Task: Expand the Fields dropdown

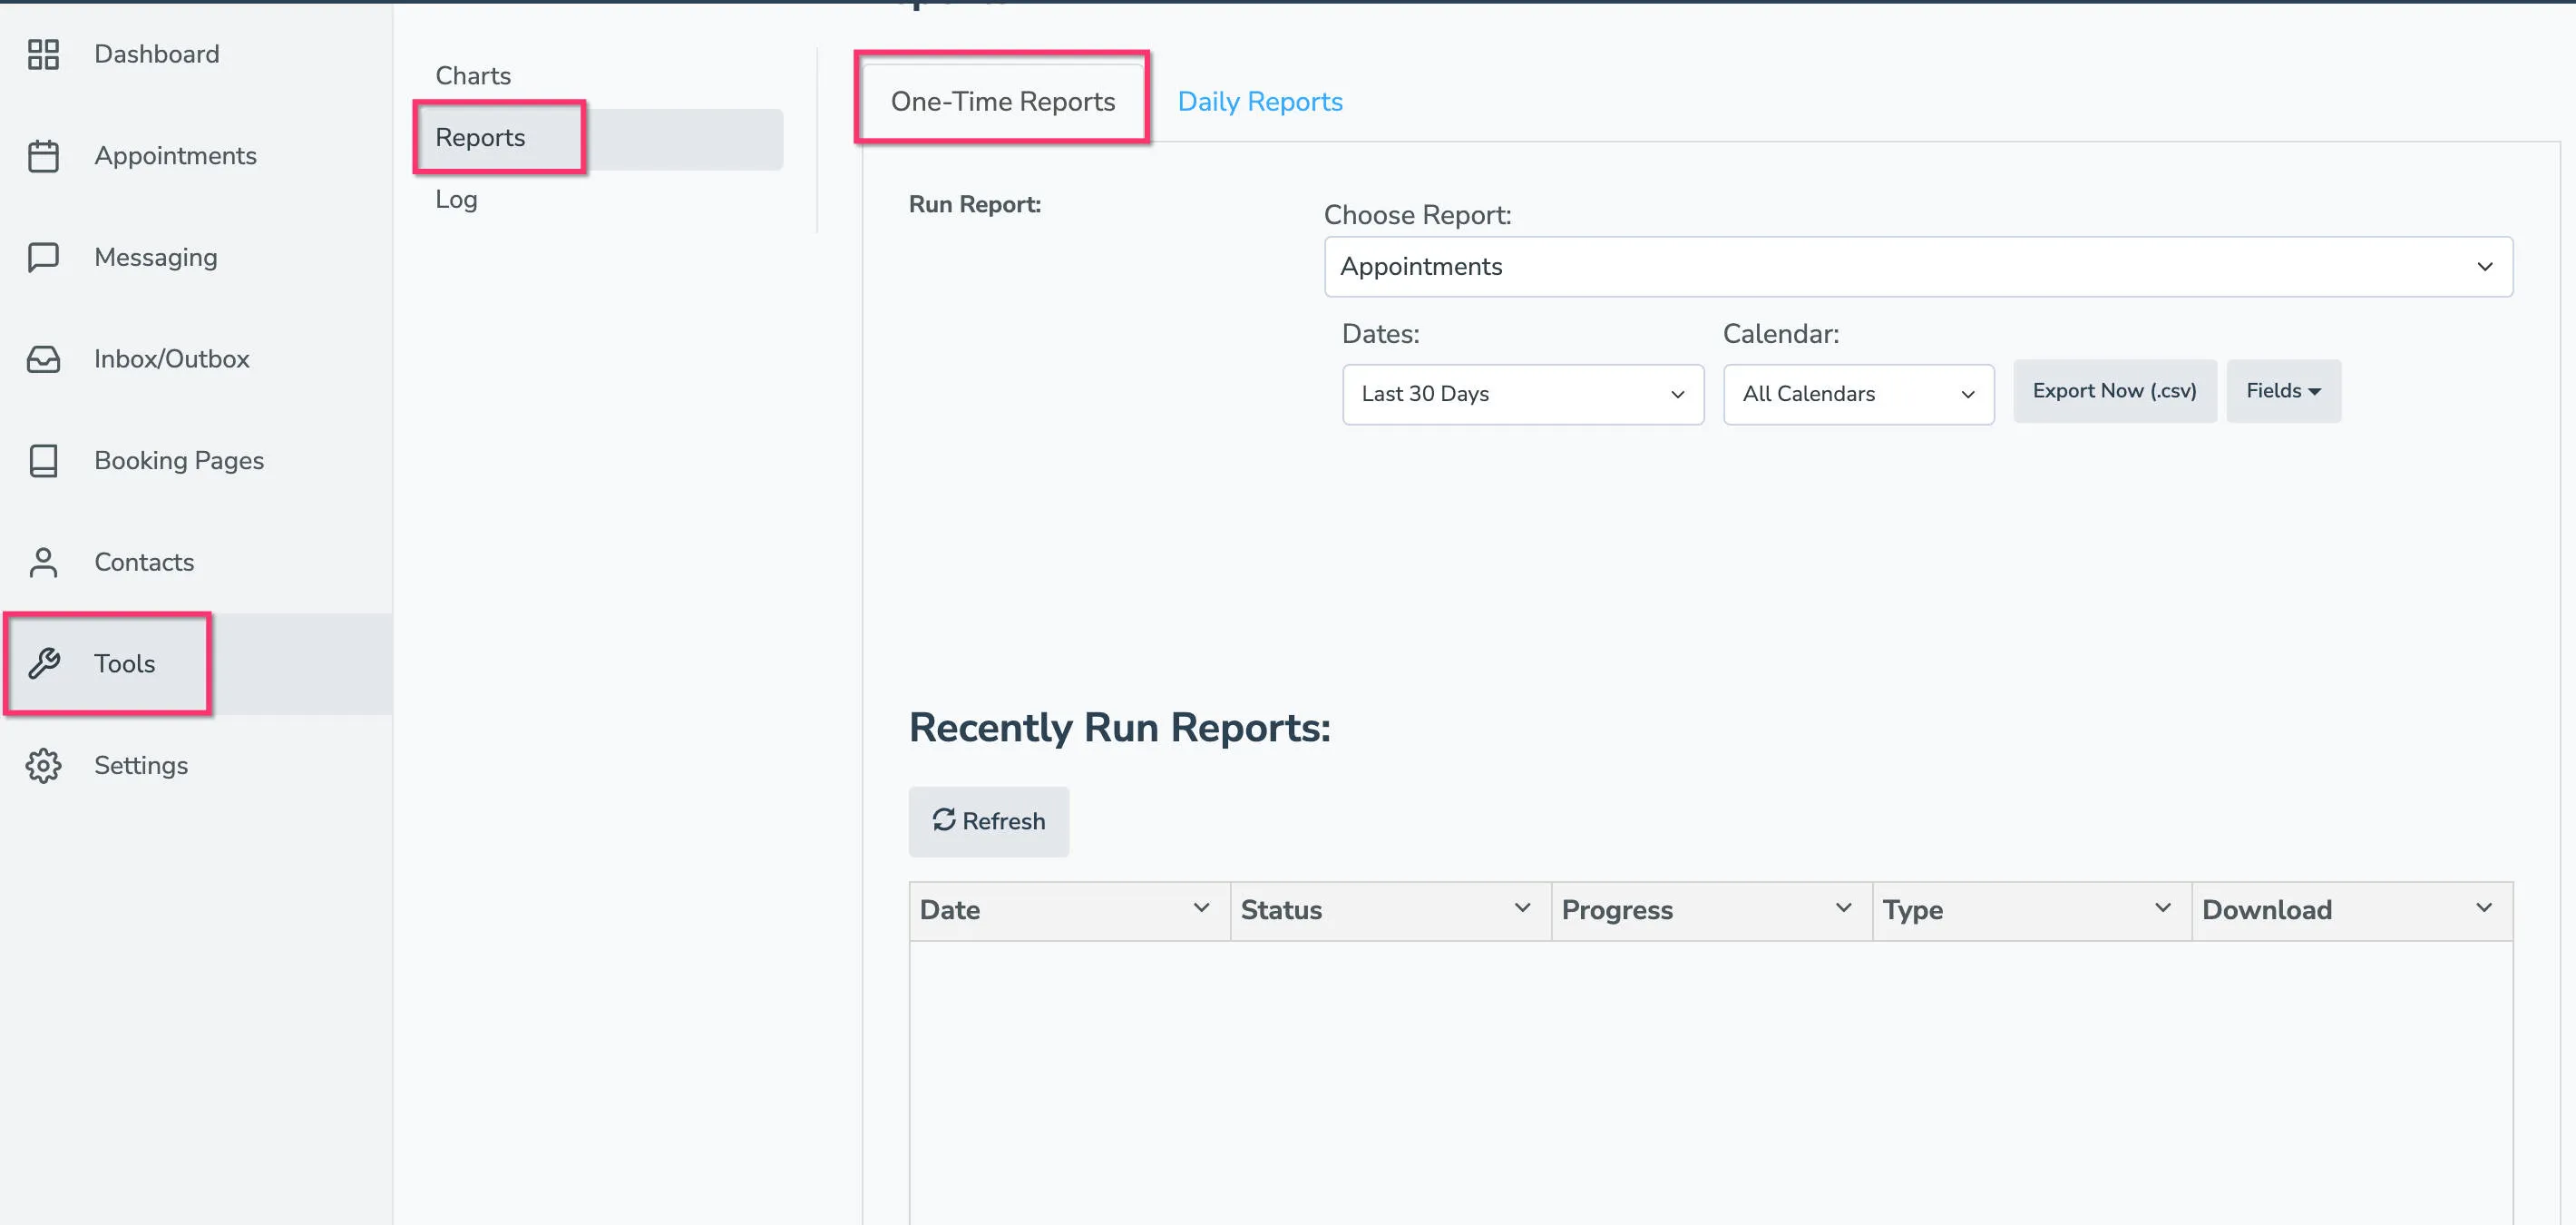Action: pyautogui.click(x=2283, y=390)
